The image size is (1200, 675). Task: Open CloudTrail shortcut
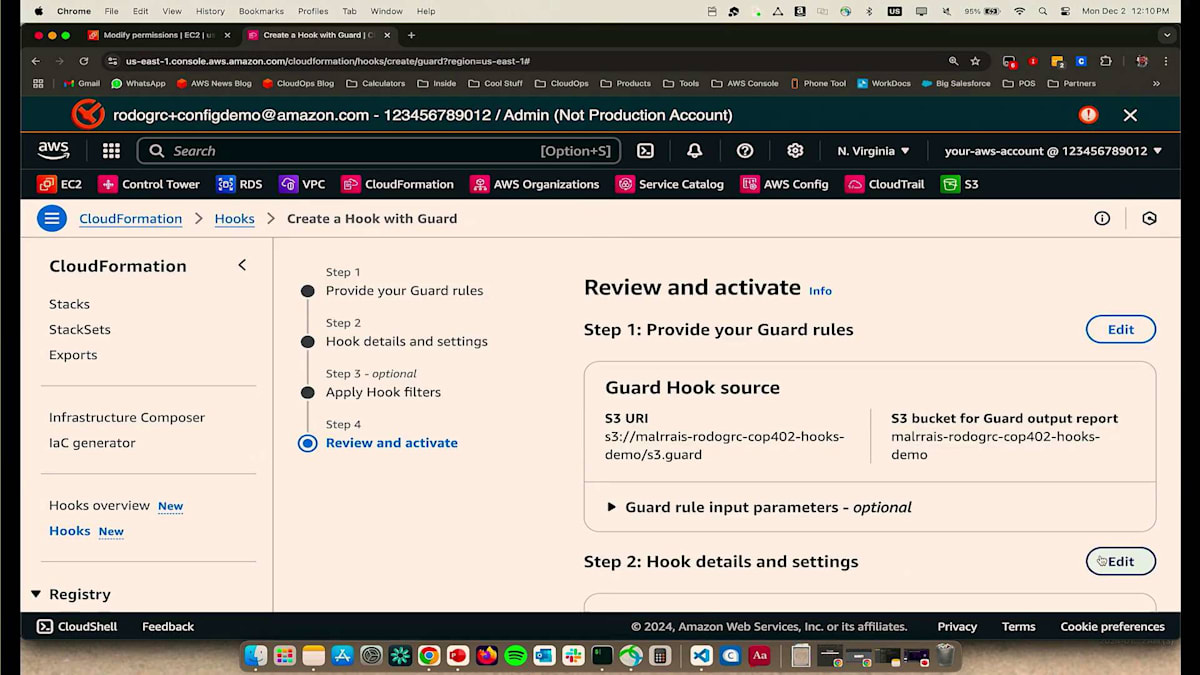885,184
